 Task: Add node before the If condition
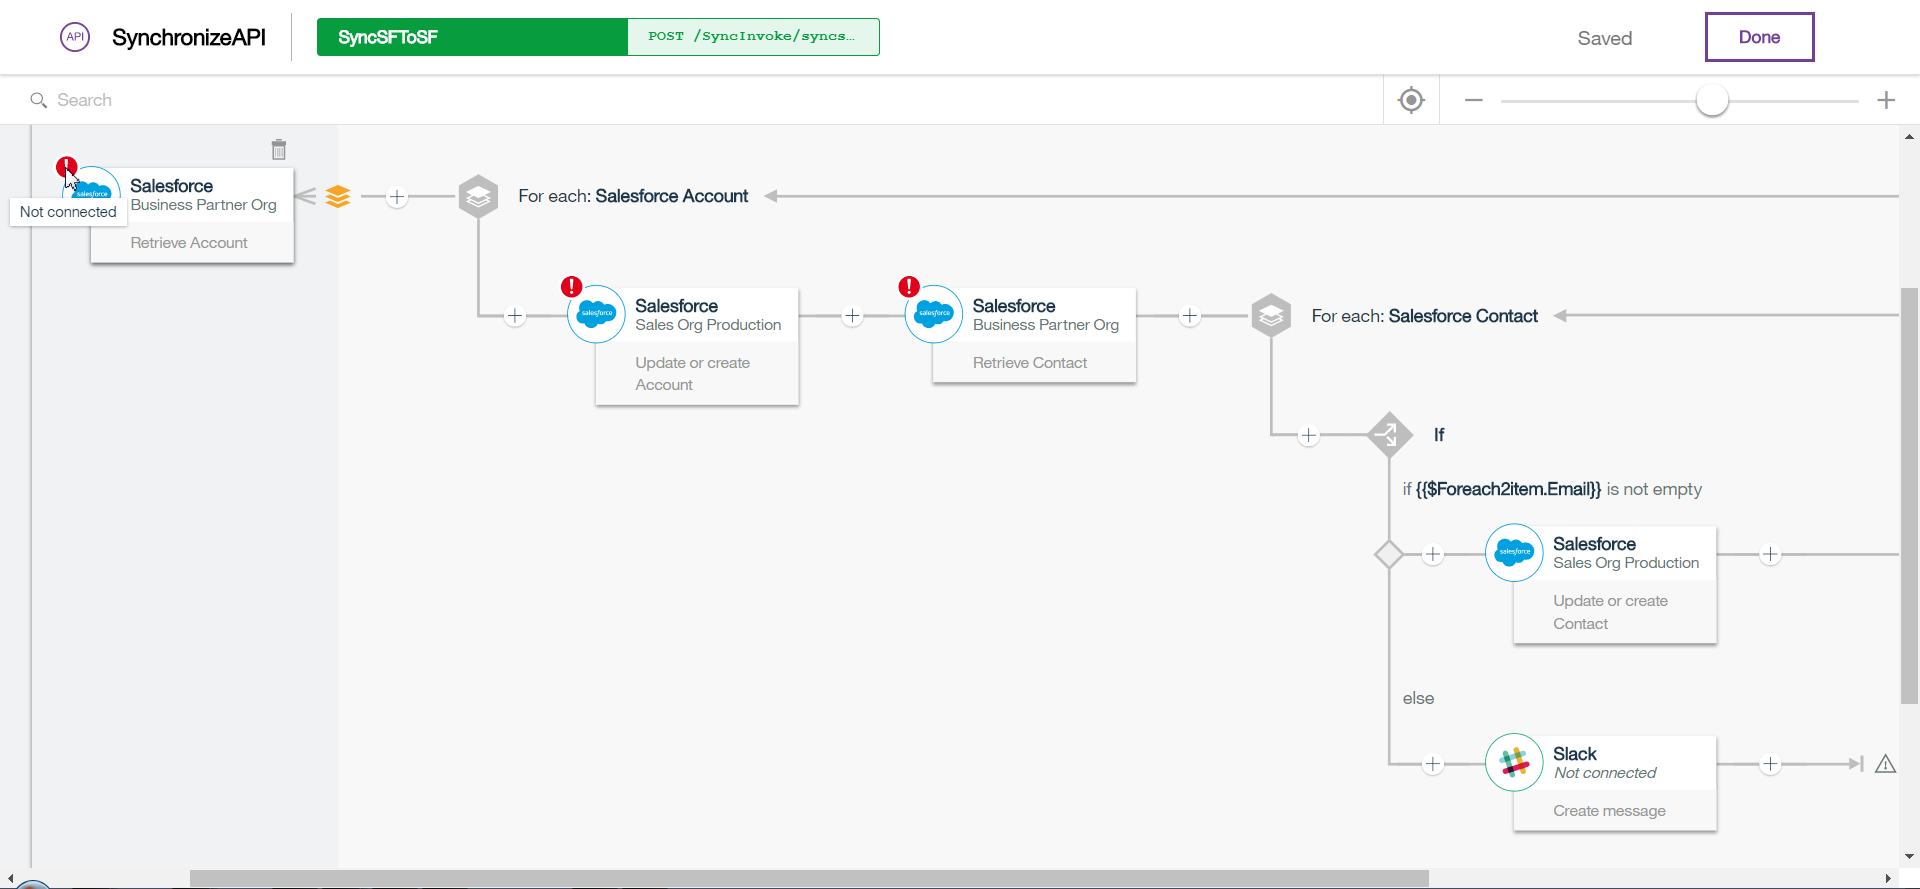[x=1308, y=436]
